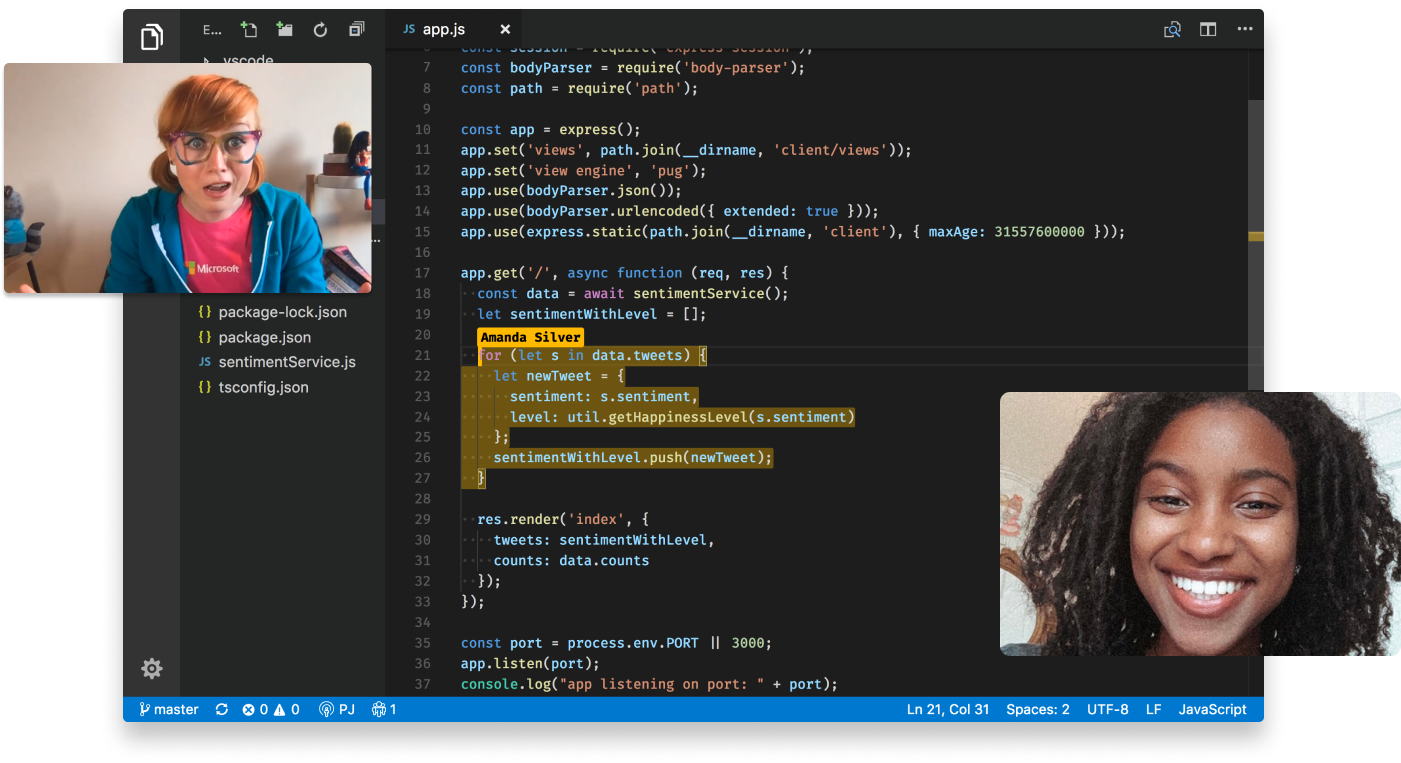The height and width of the screenshot is (763, 1401).
Task: Select the JavaScript language mode indicator
Action: [1213, 709]
